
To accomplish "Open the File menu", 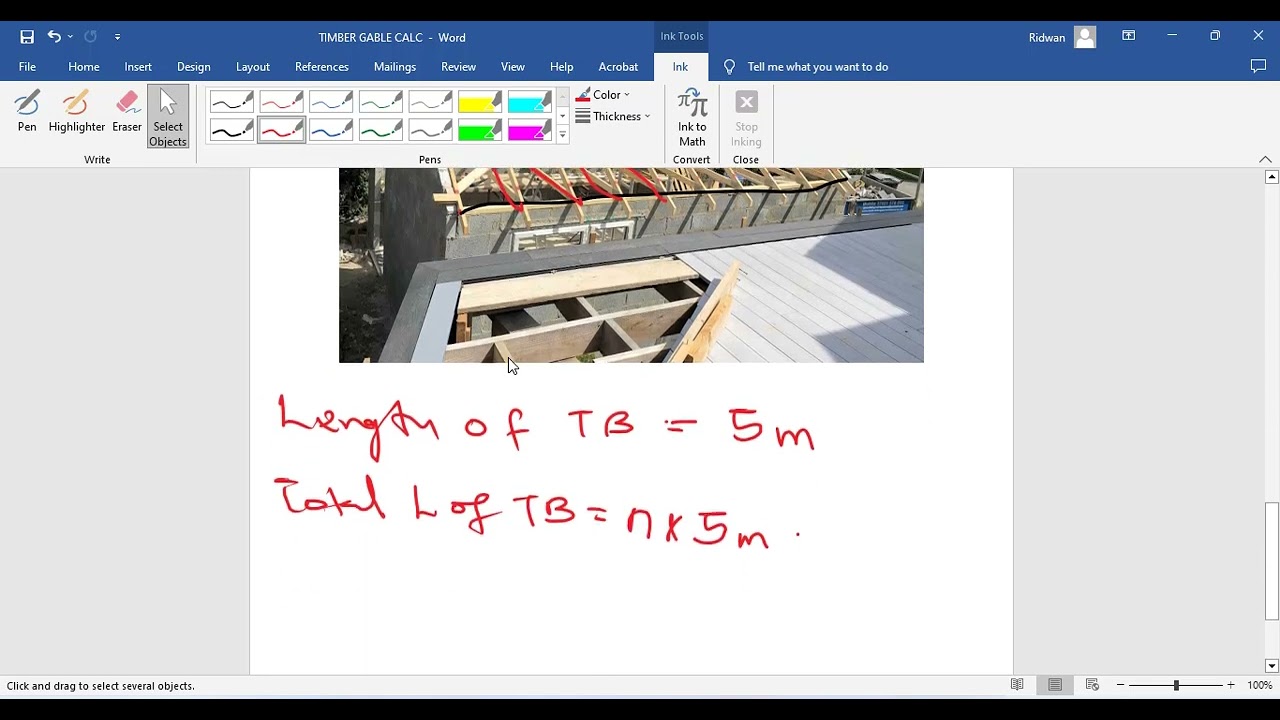I will [x=27, y=67].
